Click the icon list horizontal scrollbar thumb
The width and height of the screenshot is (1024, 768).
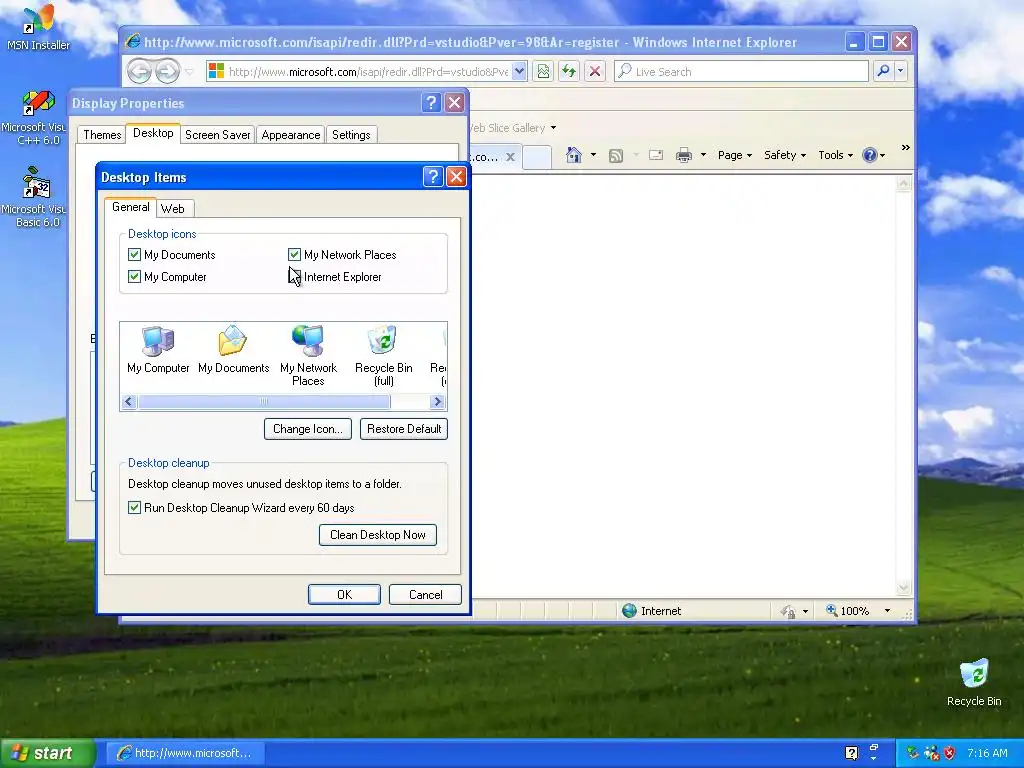coord(264,402)
